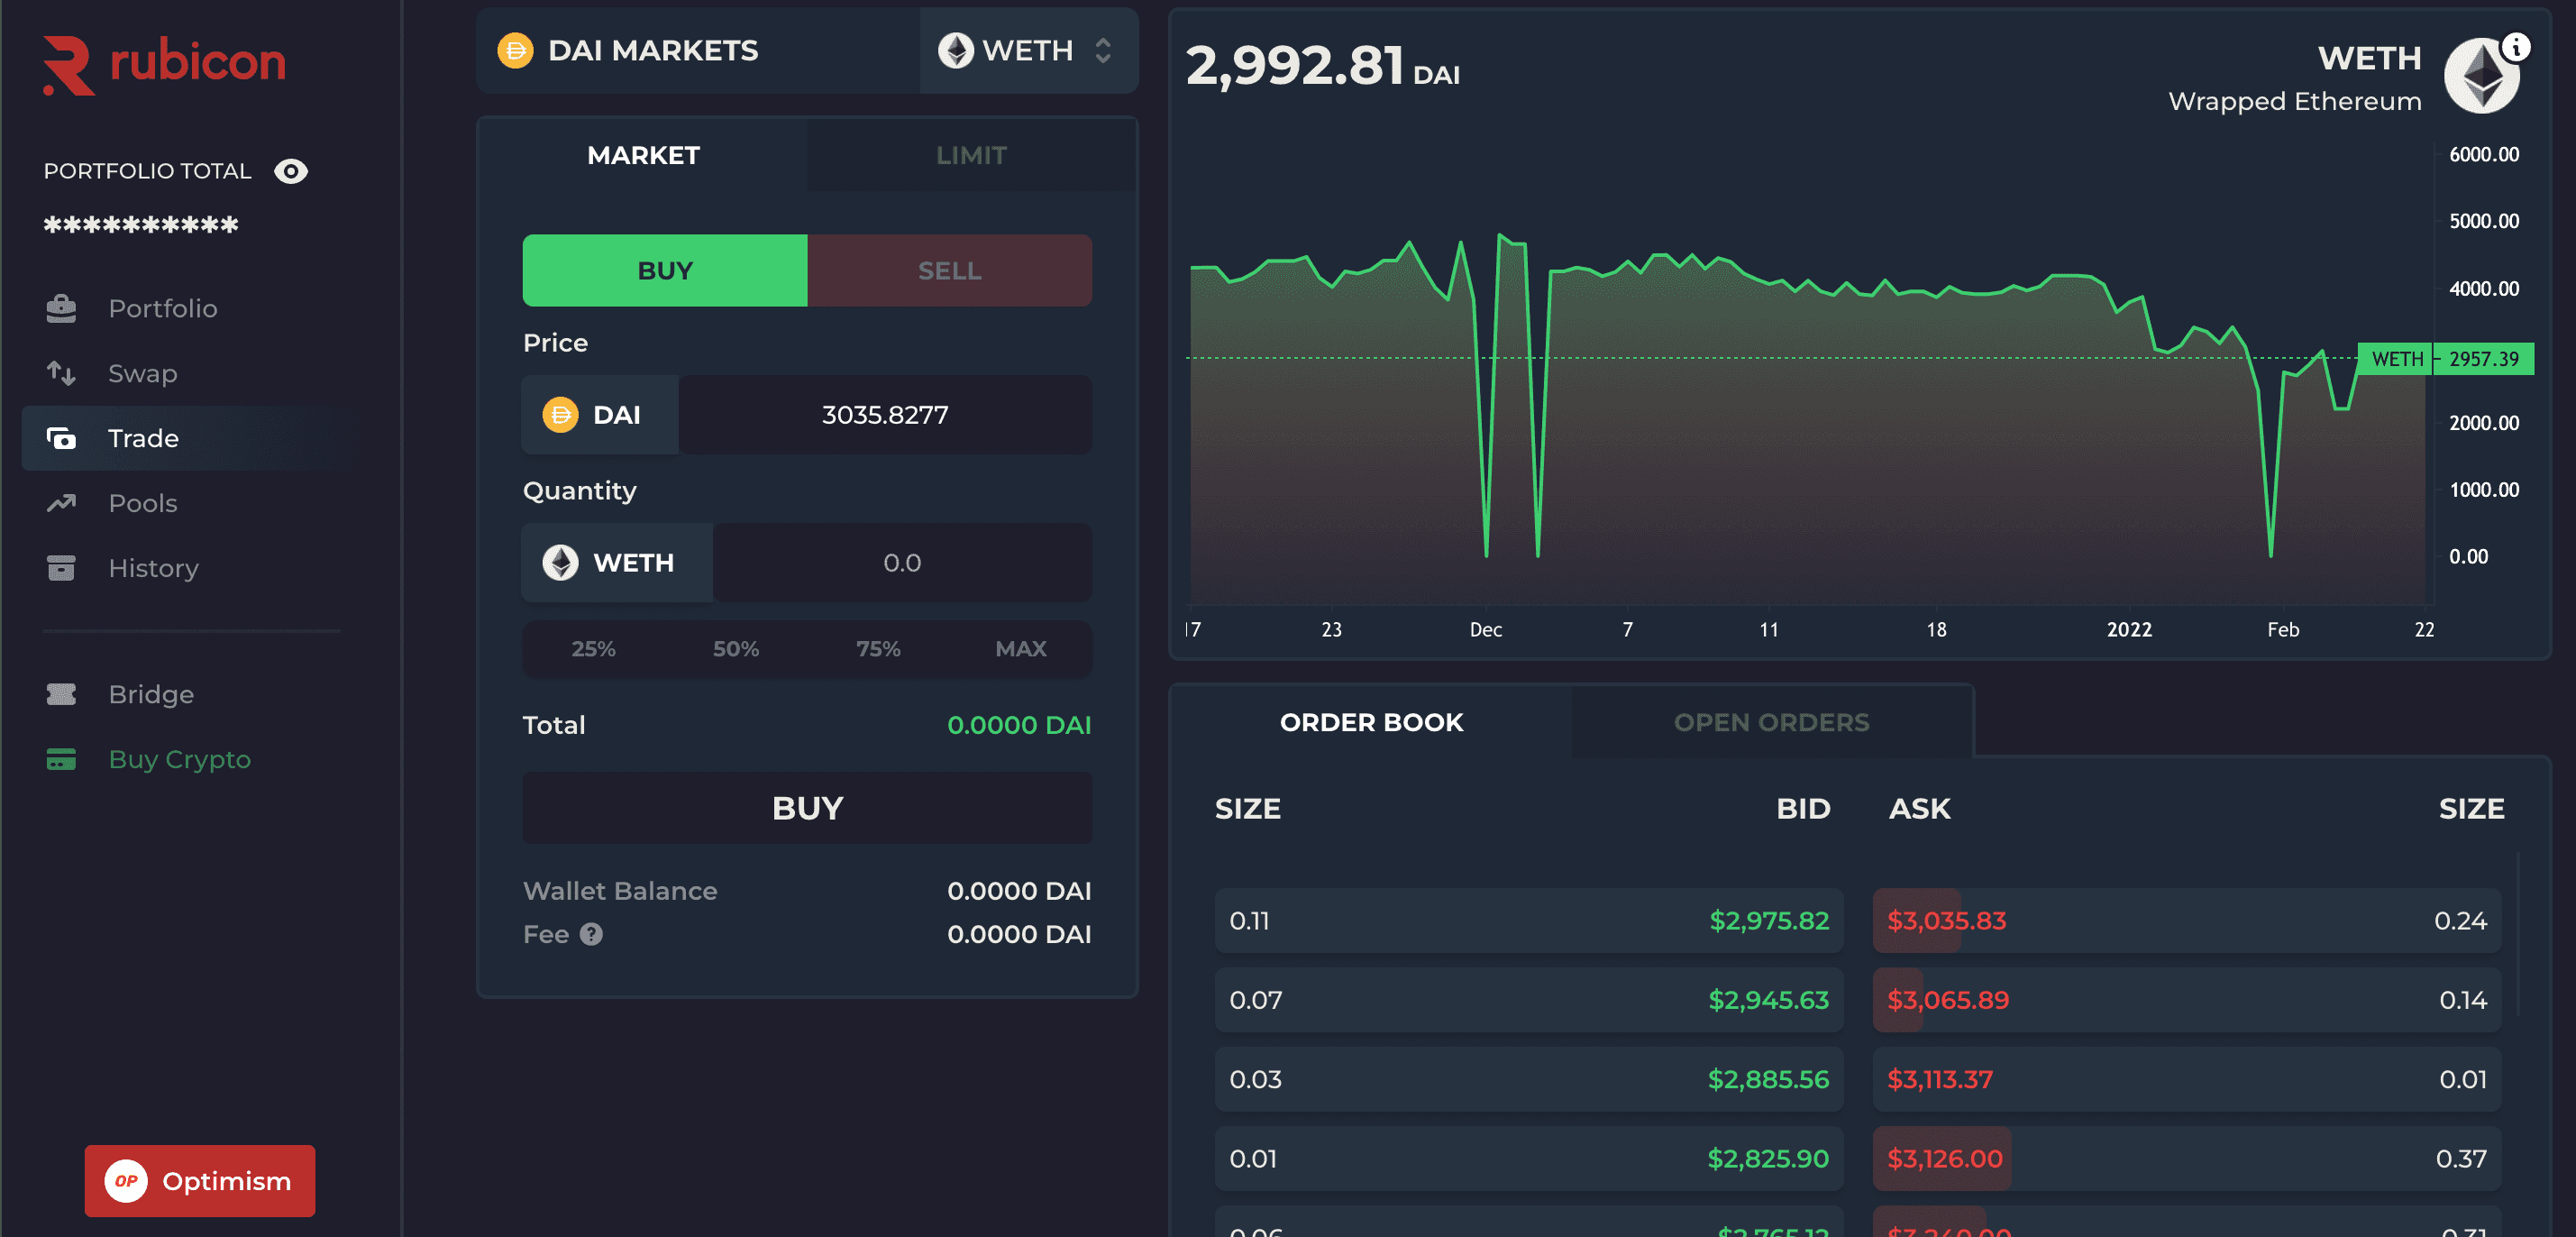Image resolution: width=2576 pixels, height=1237 pixels.
Task: Click the Rubicon logo
Action: click(164, 64)
